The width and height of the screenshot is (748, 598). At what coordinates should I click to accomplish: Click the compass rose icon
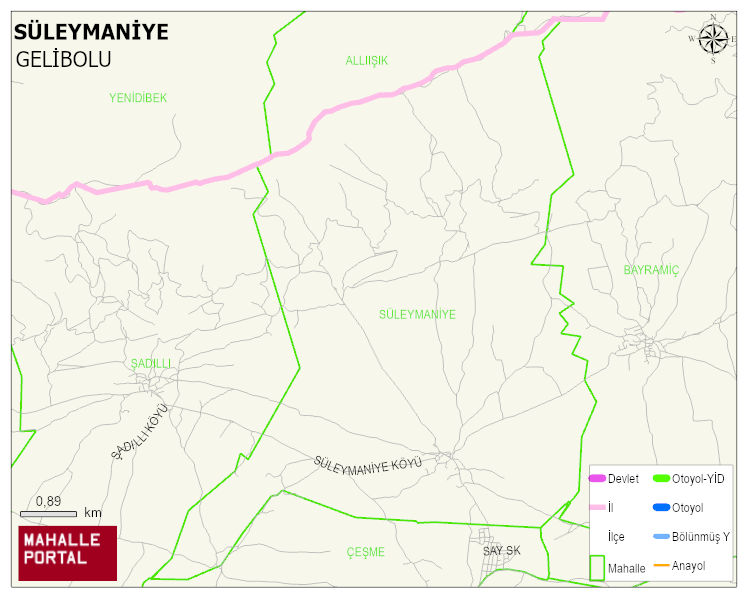pyautogui.click(x=713, y=38)
